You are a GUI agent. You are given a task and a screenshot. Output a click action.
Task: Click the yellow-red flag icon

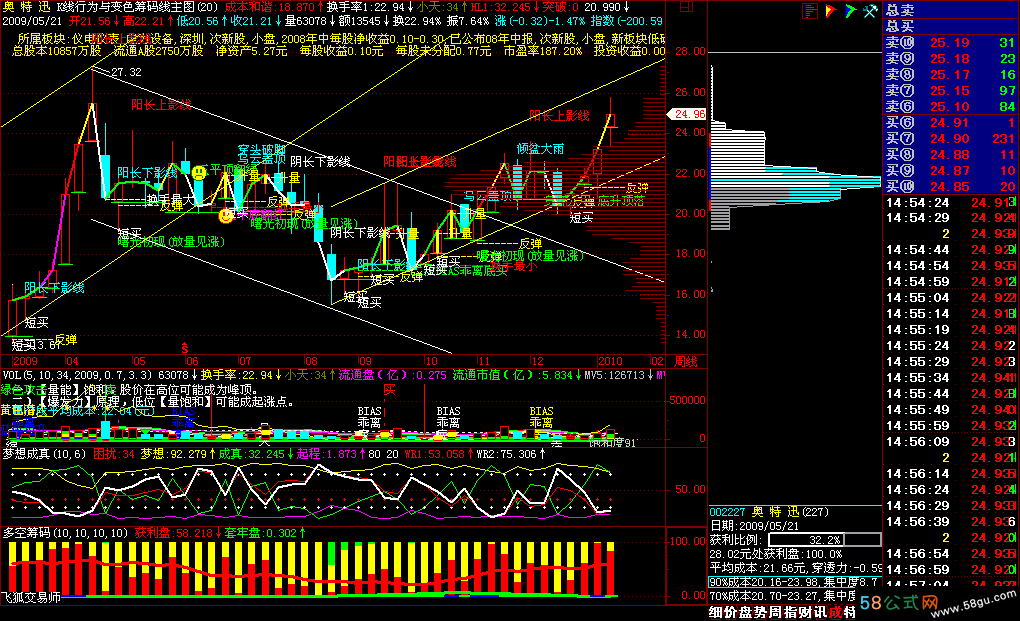(831, 11)
